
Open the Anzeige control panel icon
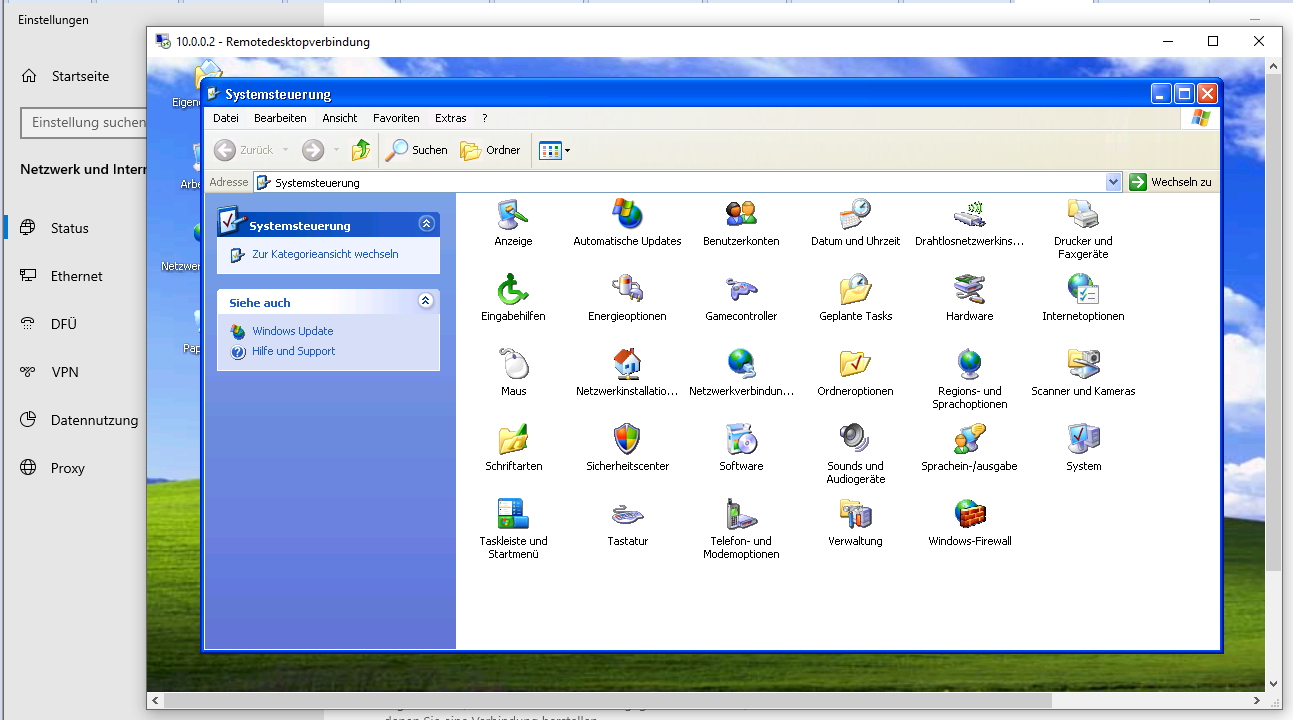click(x=513, y=214)
